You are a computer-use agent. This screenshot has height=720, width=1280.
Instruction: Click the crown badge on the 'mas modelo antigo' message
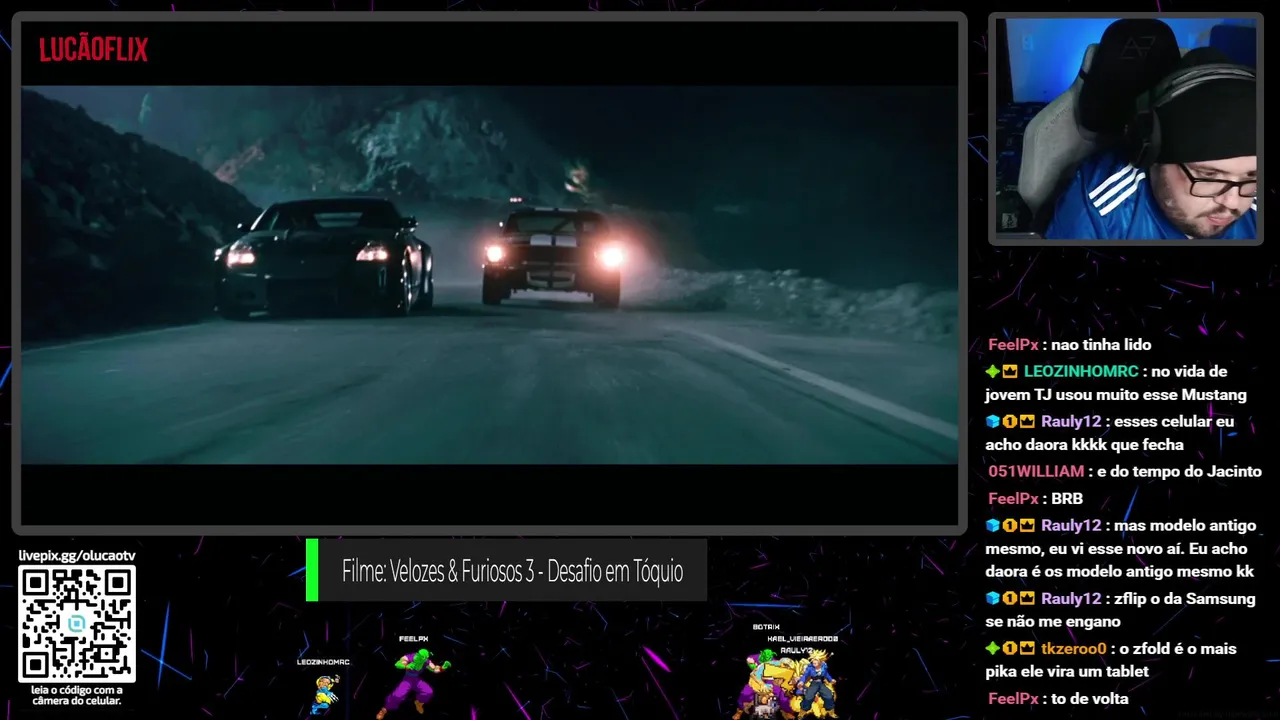point(1027,525)
